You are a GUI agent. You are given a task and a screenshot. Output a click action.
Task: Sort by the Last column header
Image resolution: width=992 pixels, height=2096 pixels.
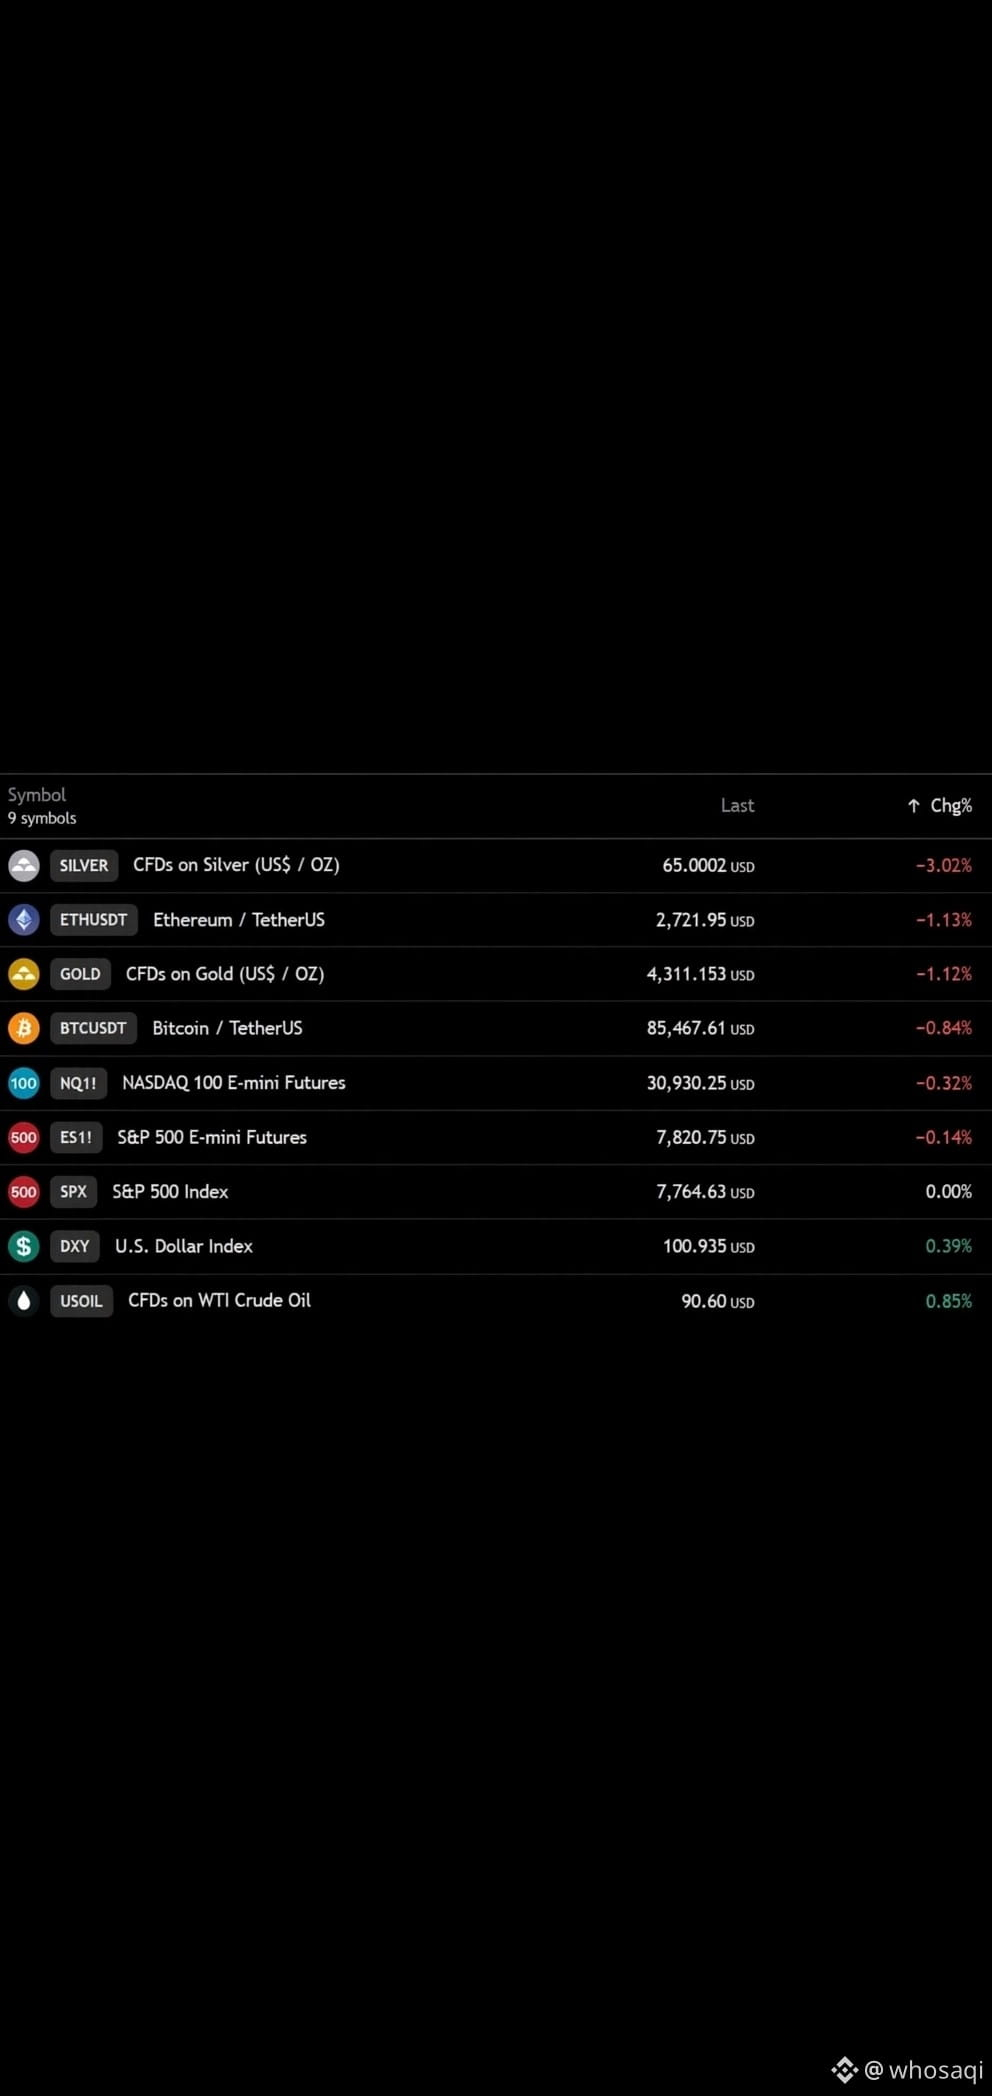point(738,806)
